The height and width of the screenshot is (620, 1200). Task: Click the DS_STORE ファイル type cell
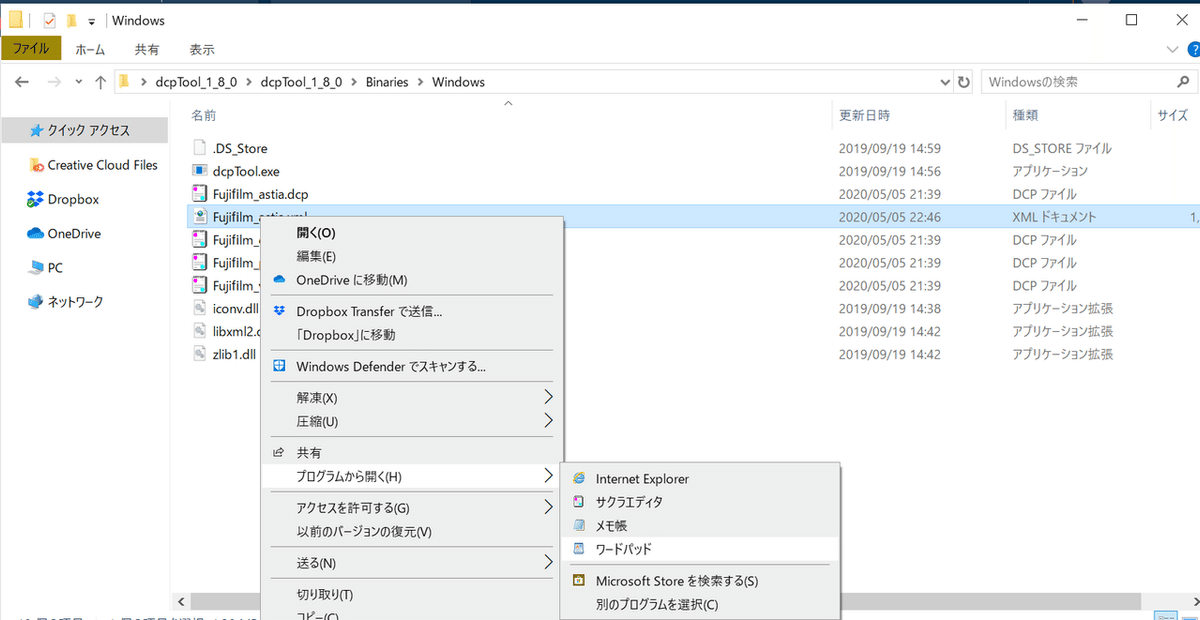point(1061,148)
